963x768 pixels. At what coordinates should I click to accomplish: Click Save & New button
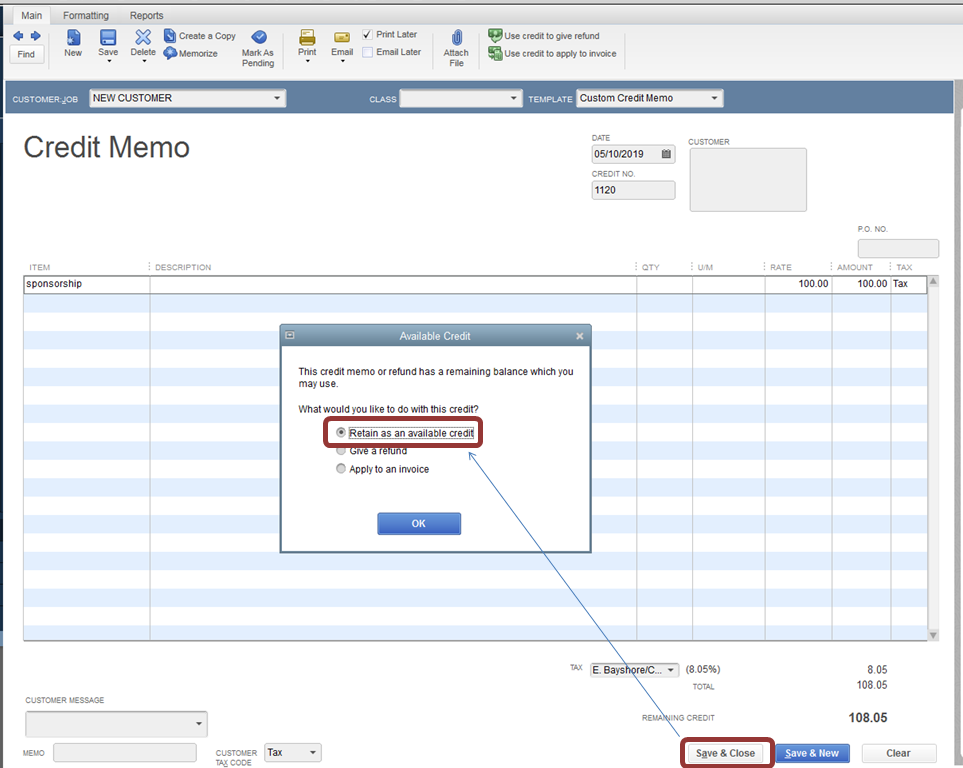(x=812, y=753)
